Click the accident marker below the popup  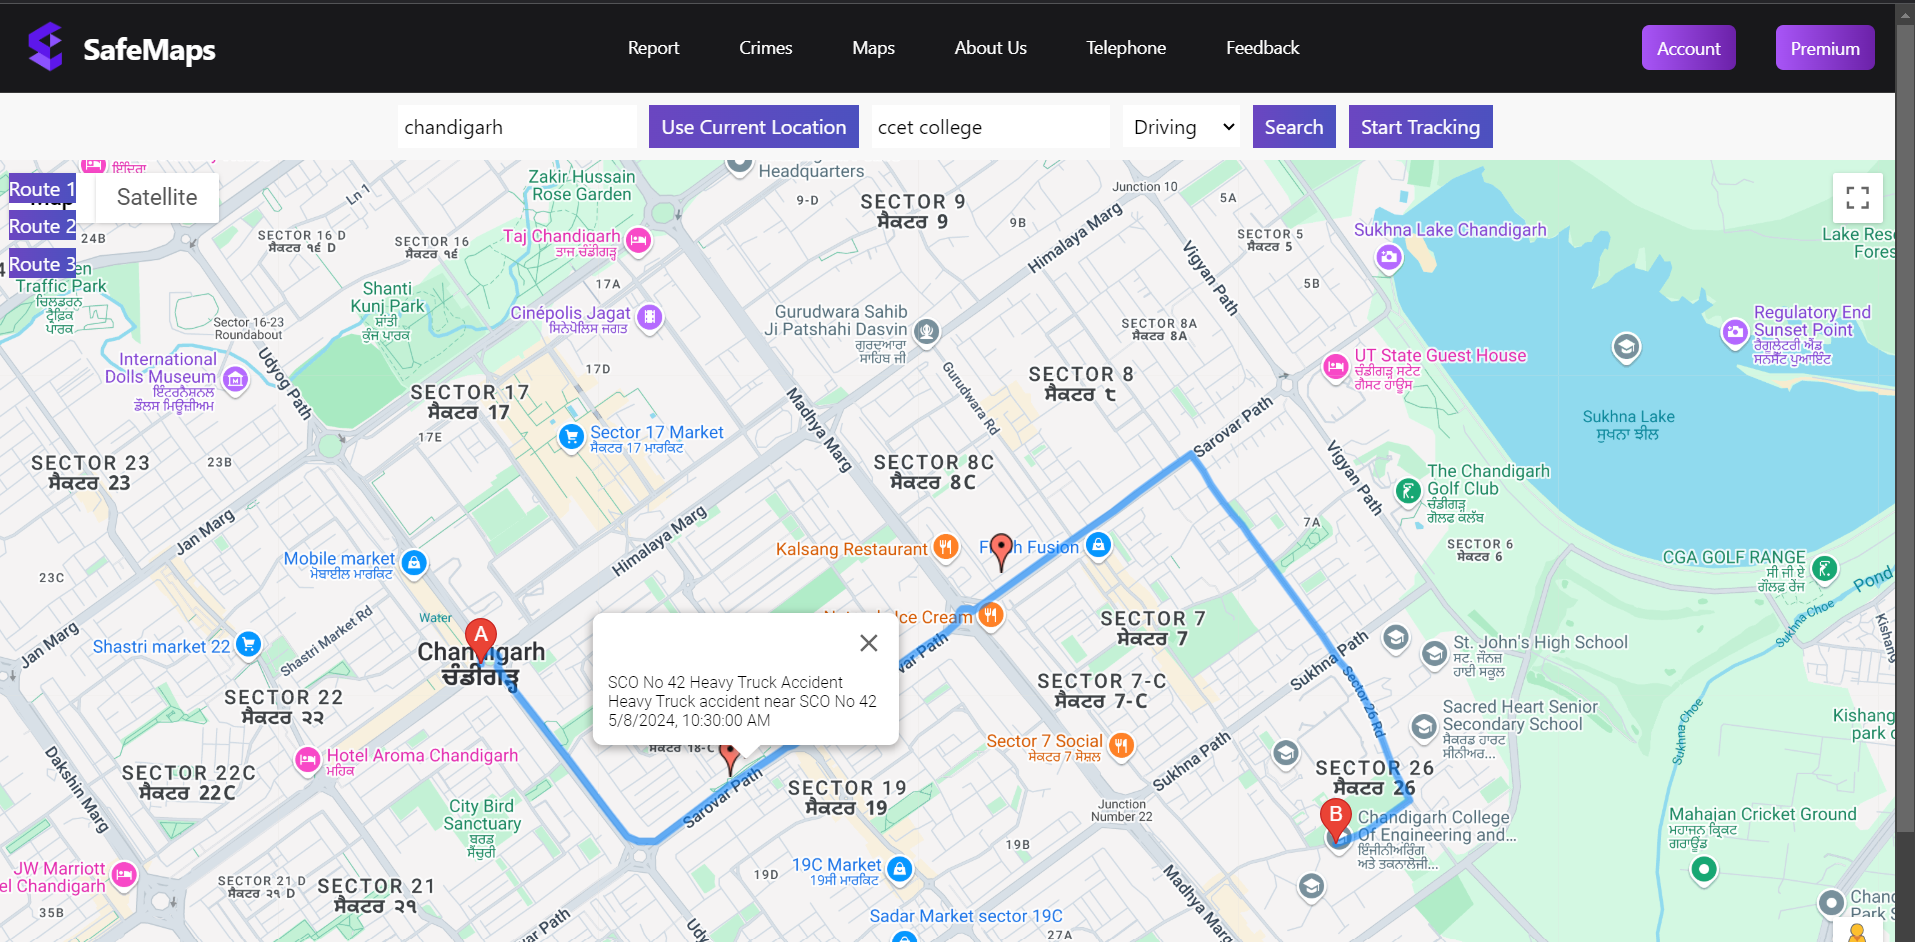pos(730,758)
